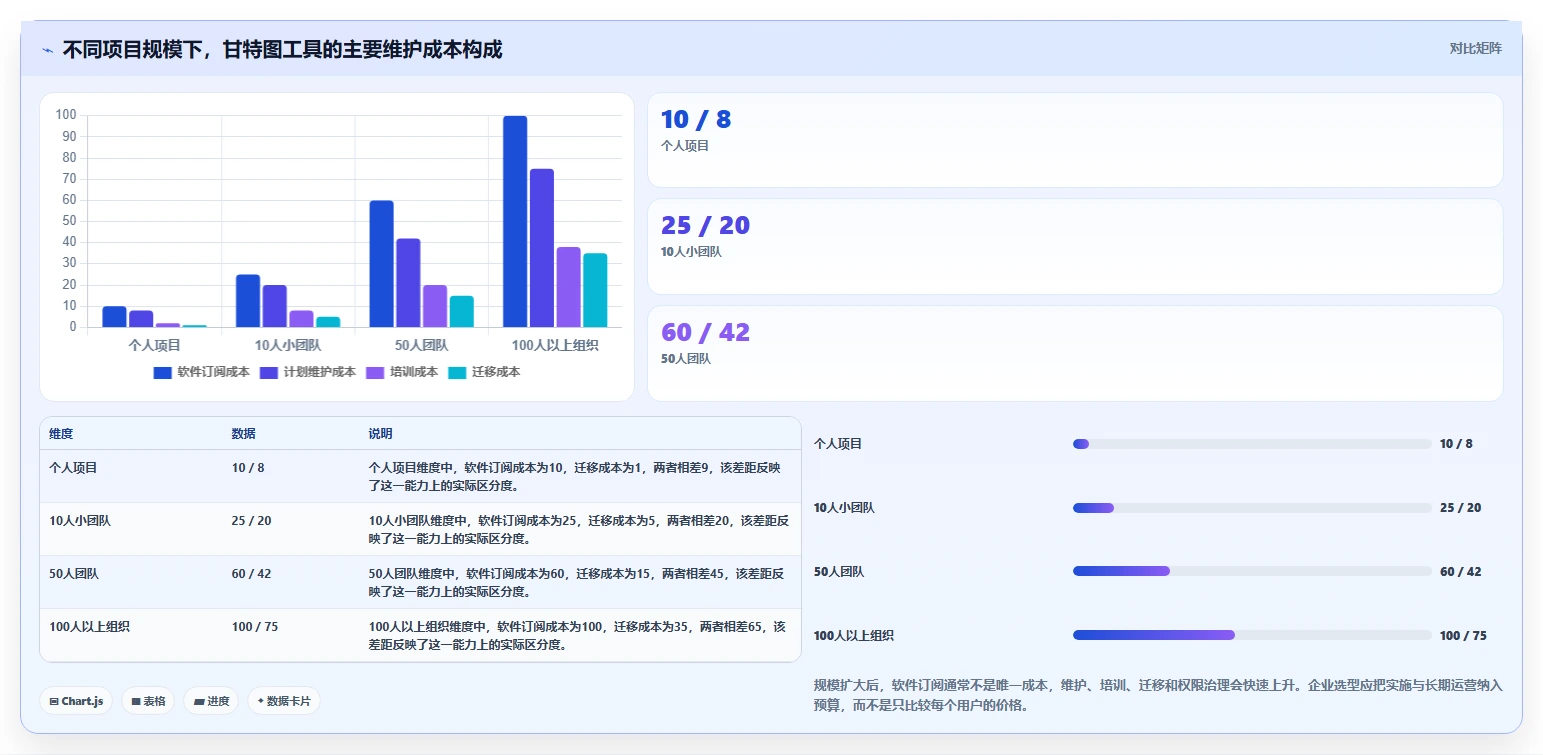
Task: Click the 个人项目 progress row label
Action: (838, 444)
